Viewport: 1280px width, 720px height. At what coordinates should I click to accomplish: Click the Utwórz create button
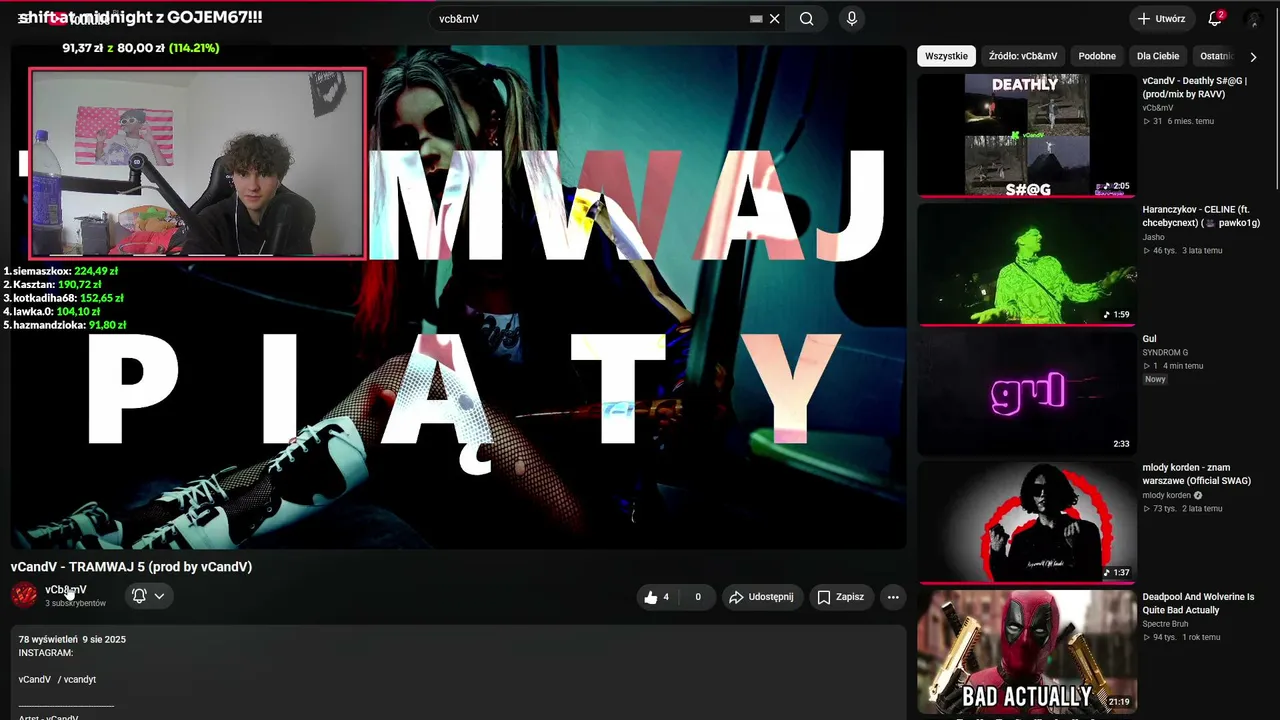[1161, 19]
